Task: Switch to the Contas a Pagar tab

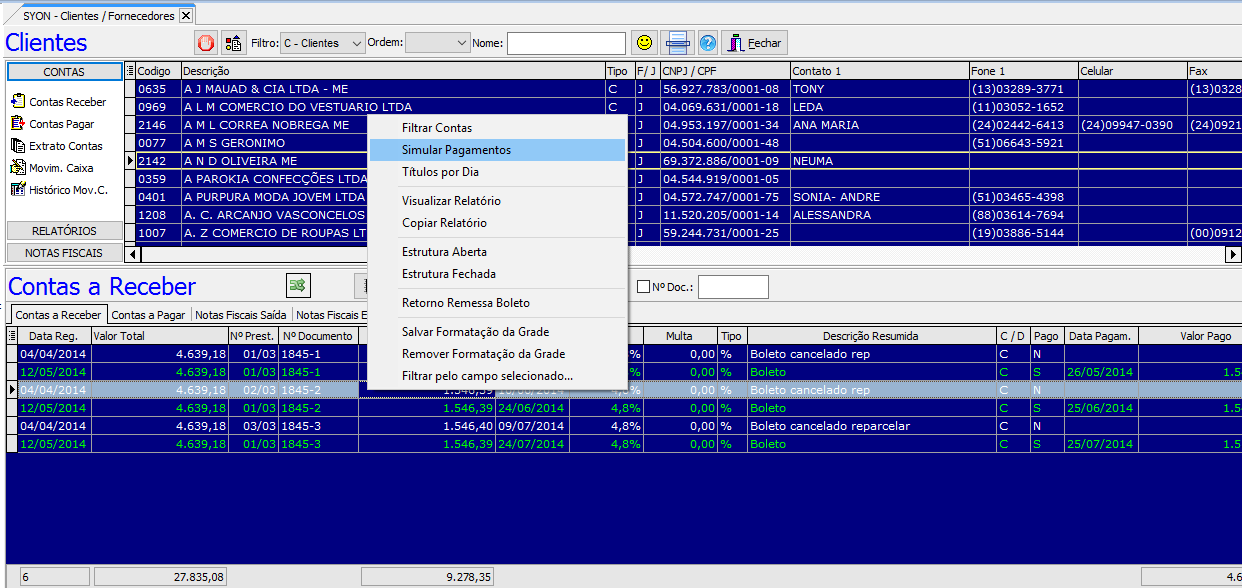Action: (148, 315)
